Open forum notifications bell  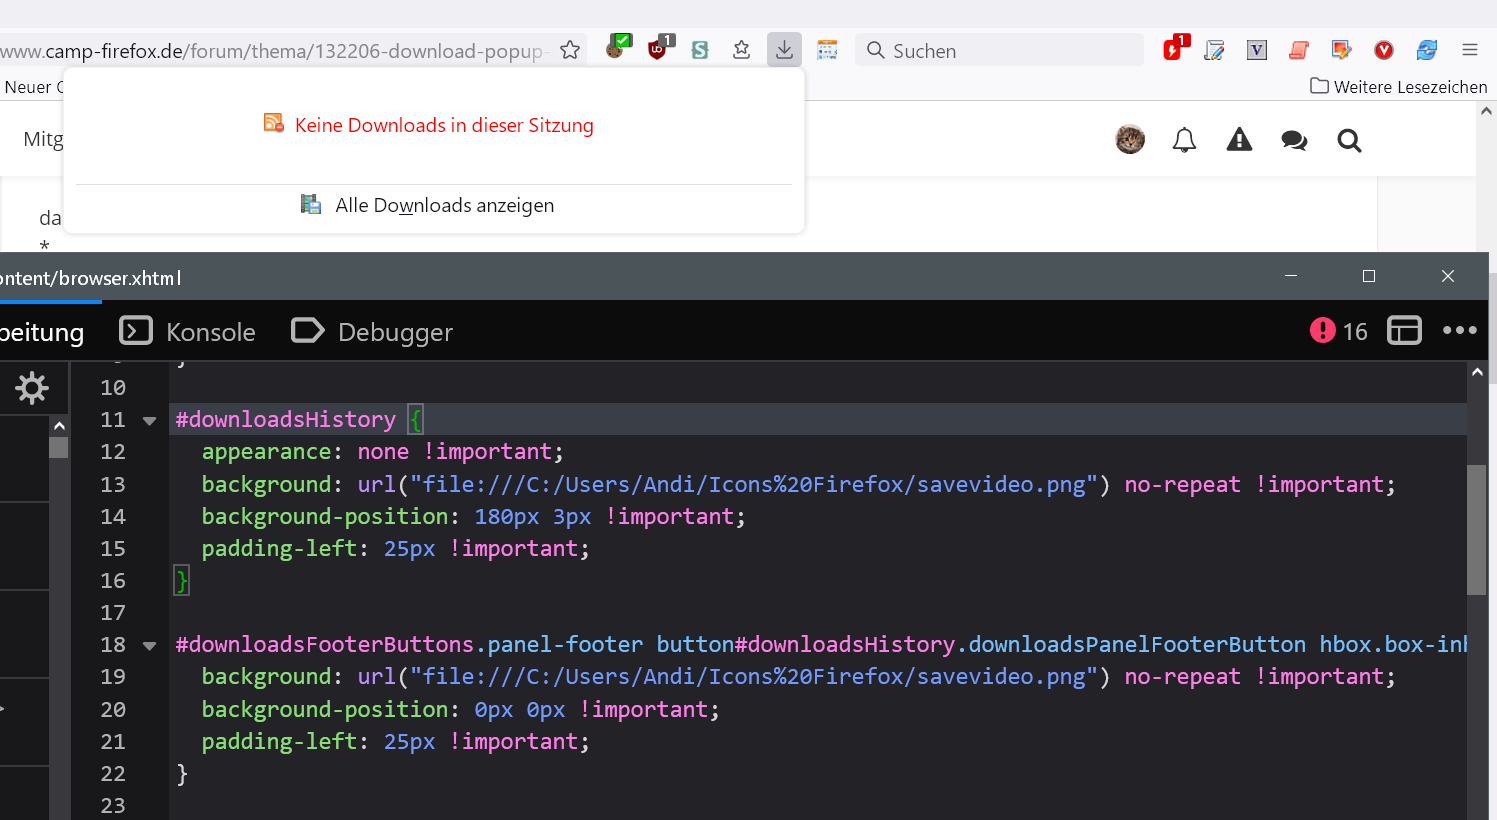click(1184, 140)
